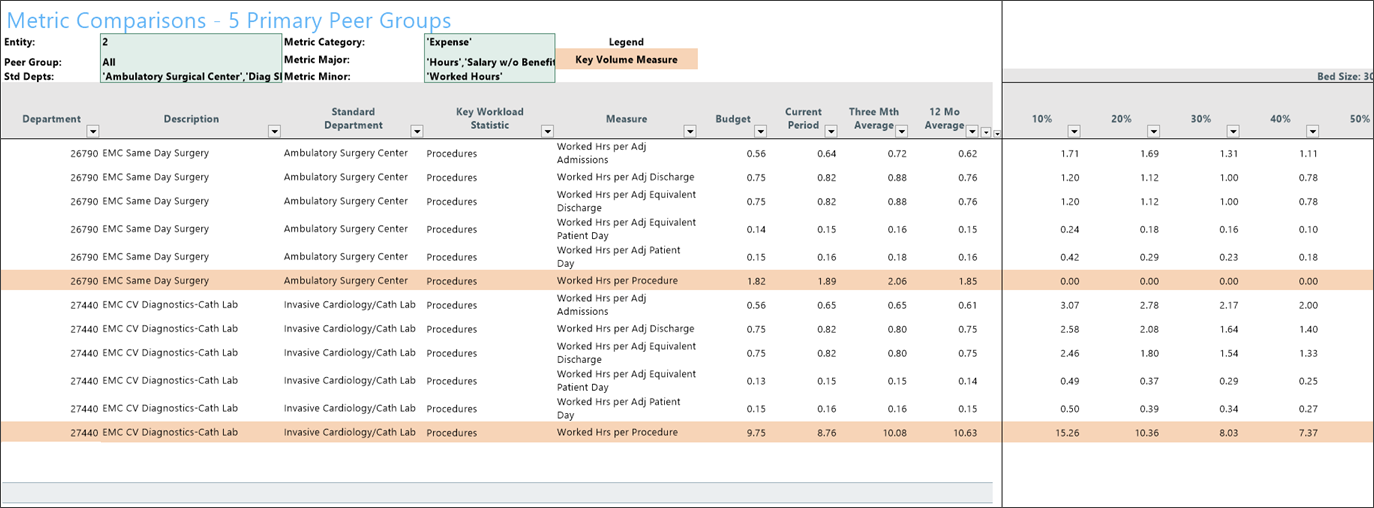Viewport: 1374px width, 508px height.
Task: Click the Key Volume Measure legend swatch
Action: click(x=626, y=59)
